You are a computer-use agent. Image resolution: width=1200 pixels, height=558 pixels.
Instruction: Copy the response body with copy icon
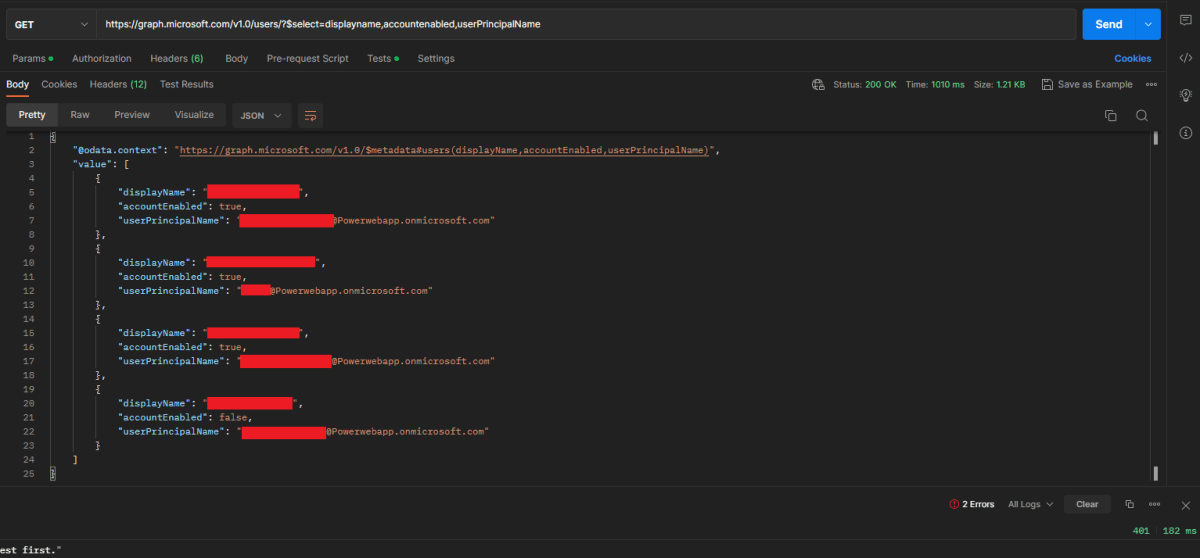coord(1110,115)
